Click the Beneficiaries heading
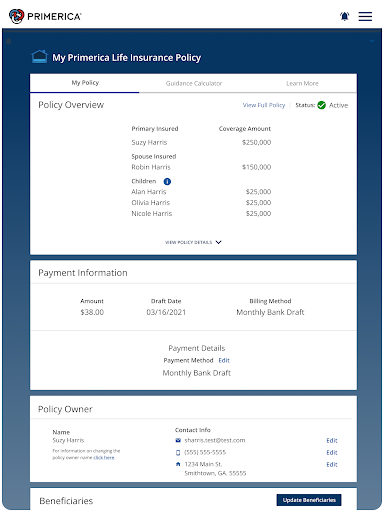The height and width of the screenshot is (512, 384). click(x=66, y=501)
